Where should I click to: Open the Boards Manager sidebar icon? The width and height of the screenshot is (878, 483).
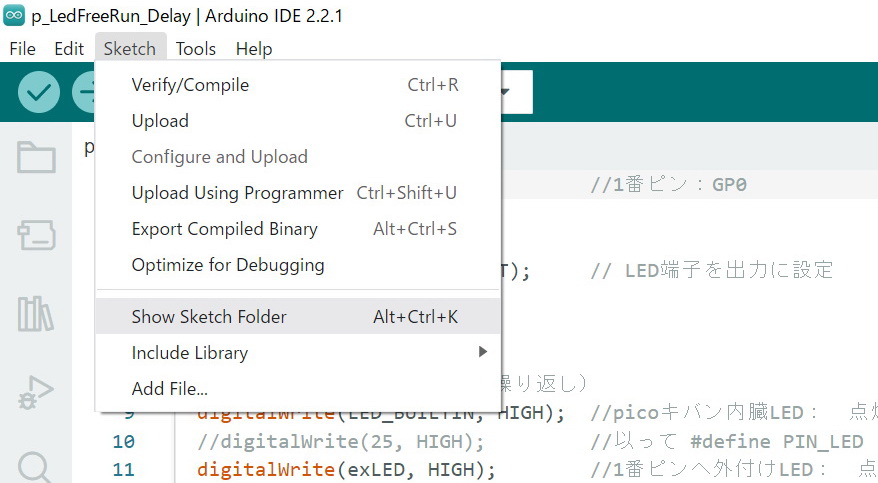click(36, 235)
